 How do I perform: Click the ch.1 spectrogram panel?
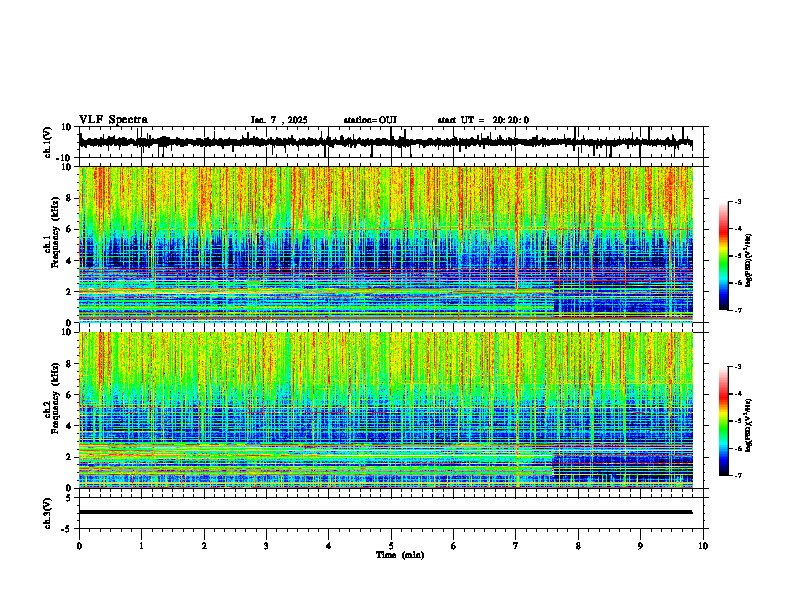[385, 244]
